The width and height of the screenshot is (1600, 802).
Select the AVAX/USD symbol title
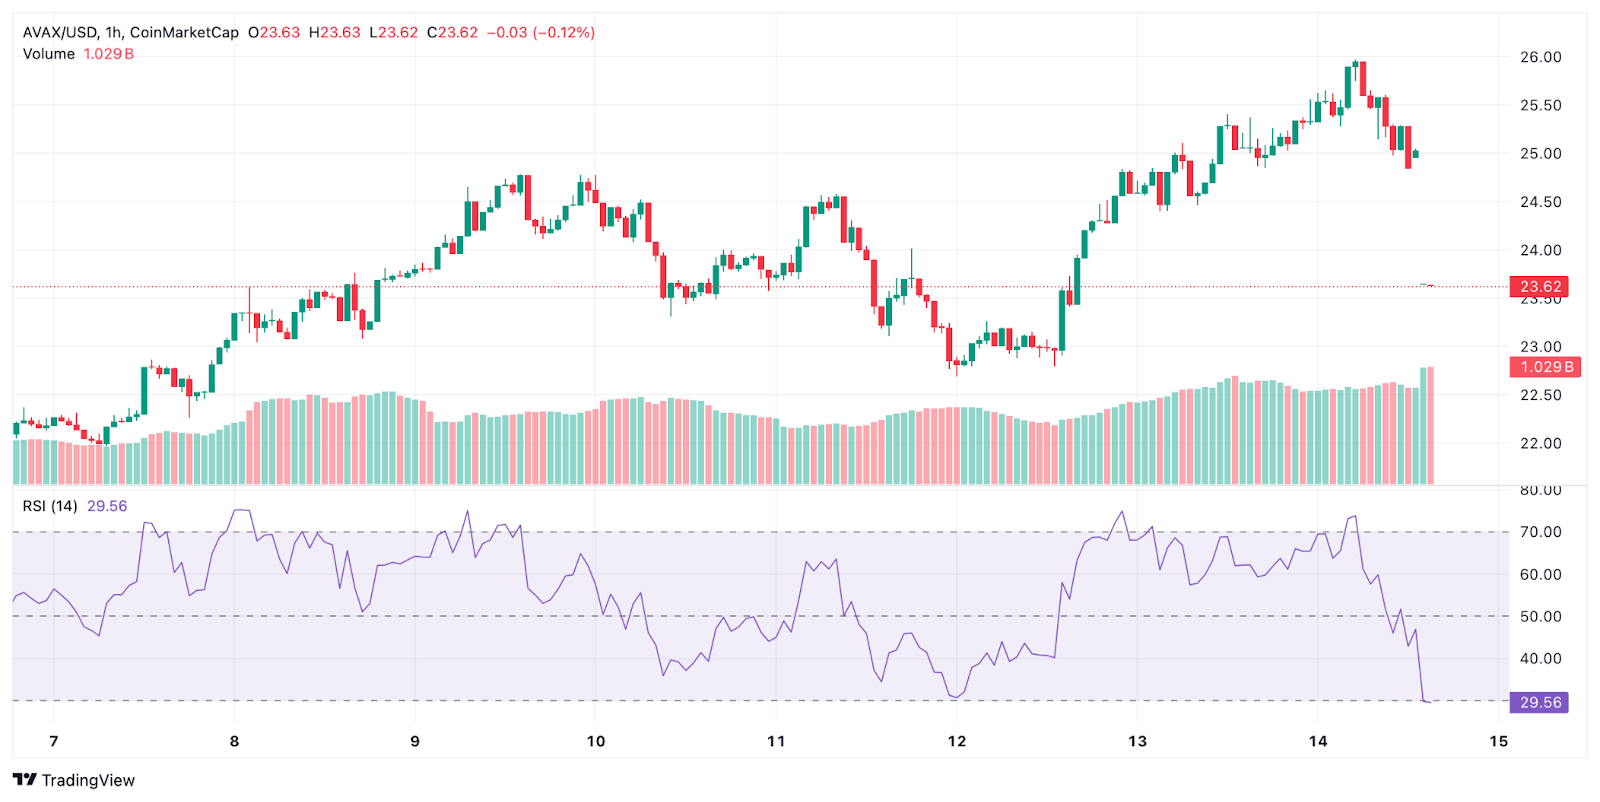(x=60, y=32)
